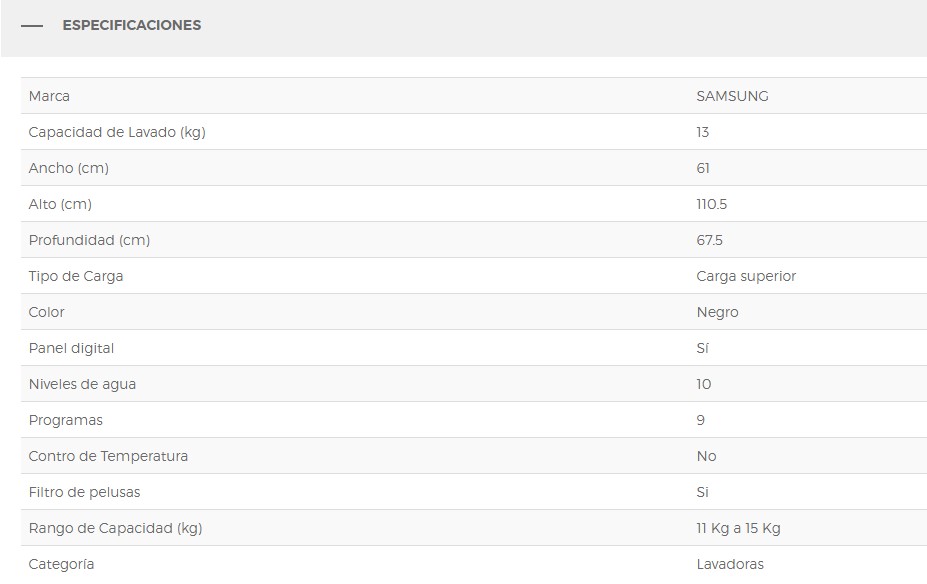The height and width of the screenshot is (584, 927).
Task: Click the Ancho (cm) row label
Action: click(68, 168)
